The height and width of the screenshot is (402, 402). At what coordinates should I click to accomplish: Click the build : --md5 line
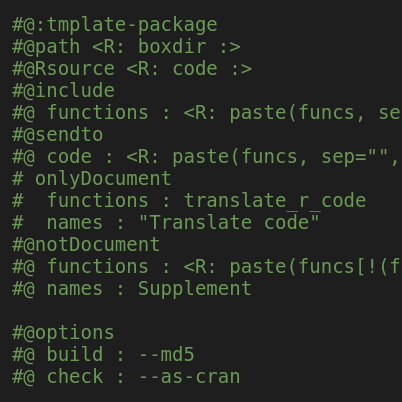[x=103, y=355]
